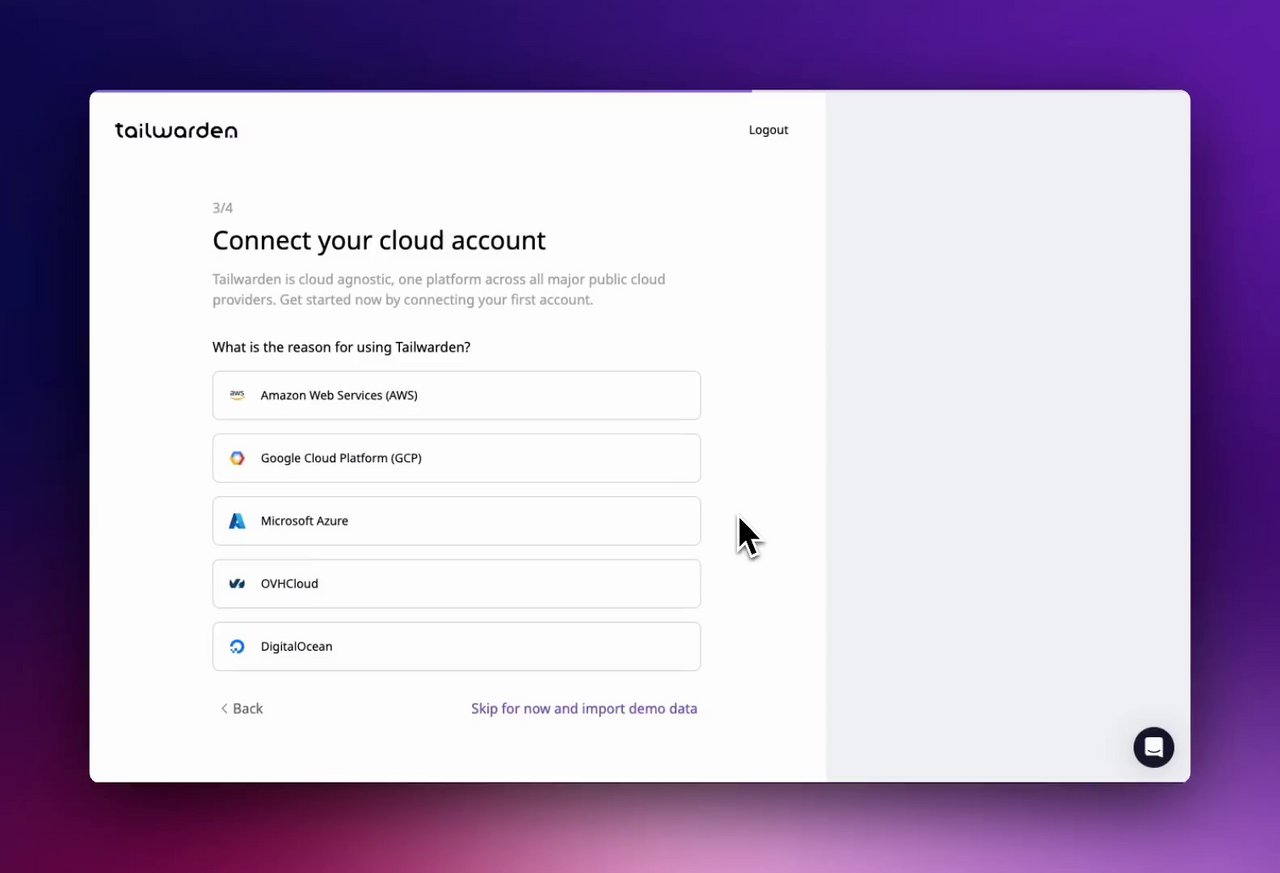Viewport: 1280px width, 873px height.
Task: Click the OVHCloud logo icon
Action: (237, 584)
